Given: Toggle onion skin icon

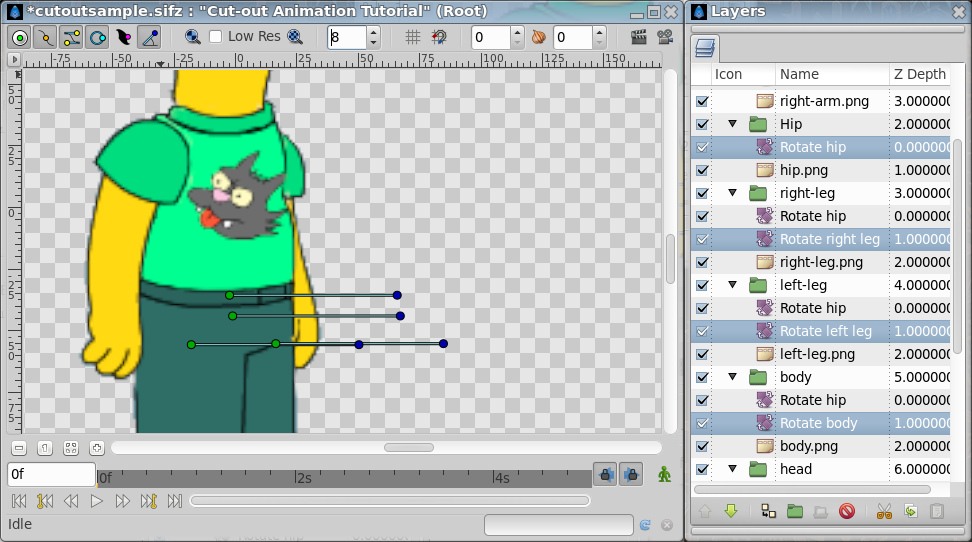Looking at the screenshot, I should 539,37.
